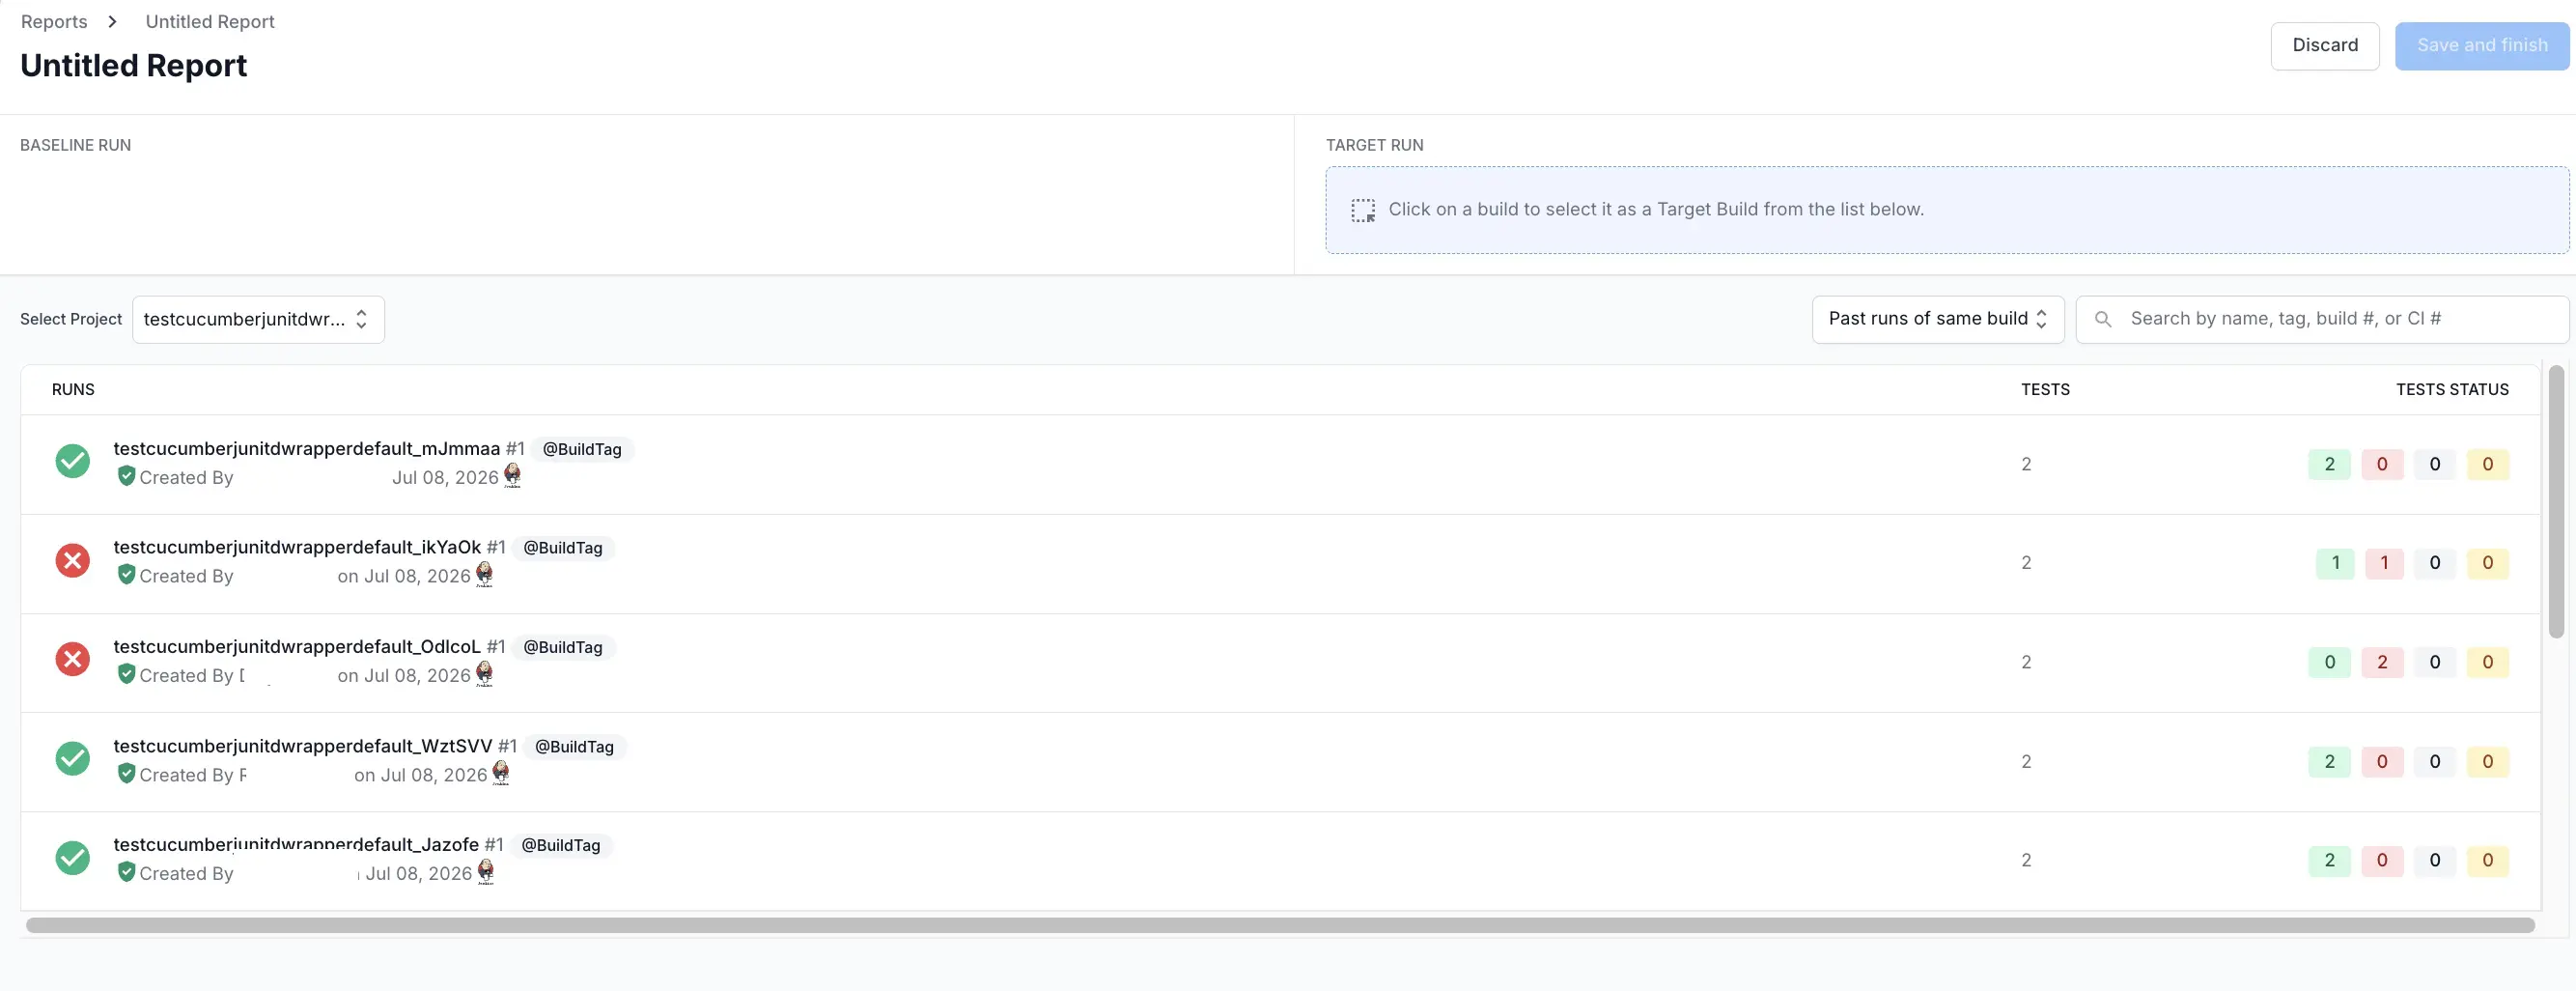This screenshot has width=2576, height=991.
Task: Click failed status icon of ikYaOk run
Action: [x=72, y=560]
